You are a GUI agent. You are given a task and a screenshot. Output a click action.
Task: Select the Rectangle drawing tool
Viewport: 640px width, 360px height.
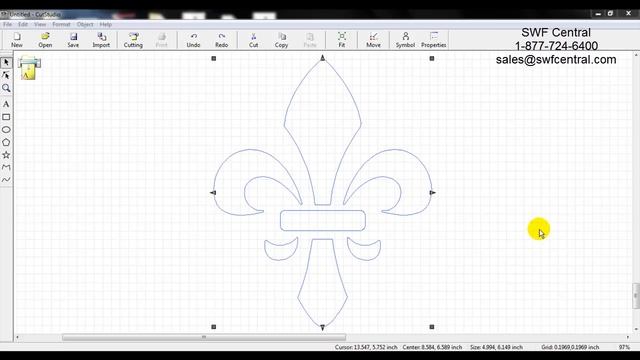coord(6,117)
